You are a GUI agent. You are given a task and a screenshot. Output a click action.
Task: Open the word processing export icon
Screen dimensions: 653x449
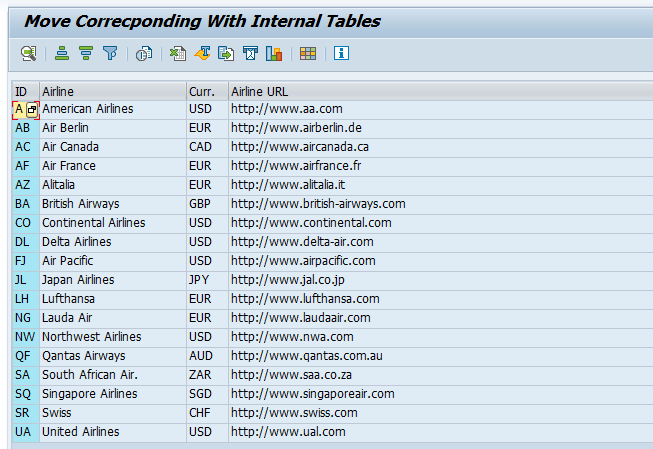[x=202, y=53]
